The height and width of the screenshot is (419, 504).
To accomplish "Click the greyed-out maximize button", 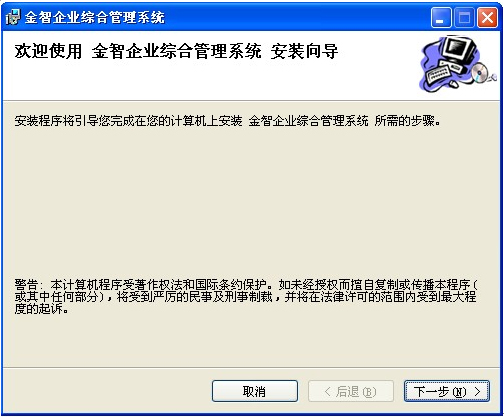I will [x=464, y=17].
